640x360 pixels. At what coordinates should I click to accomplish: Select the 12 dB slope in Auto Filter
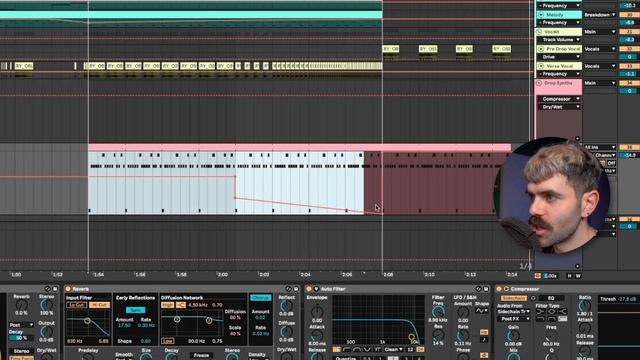[410, 349]
